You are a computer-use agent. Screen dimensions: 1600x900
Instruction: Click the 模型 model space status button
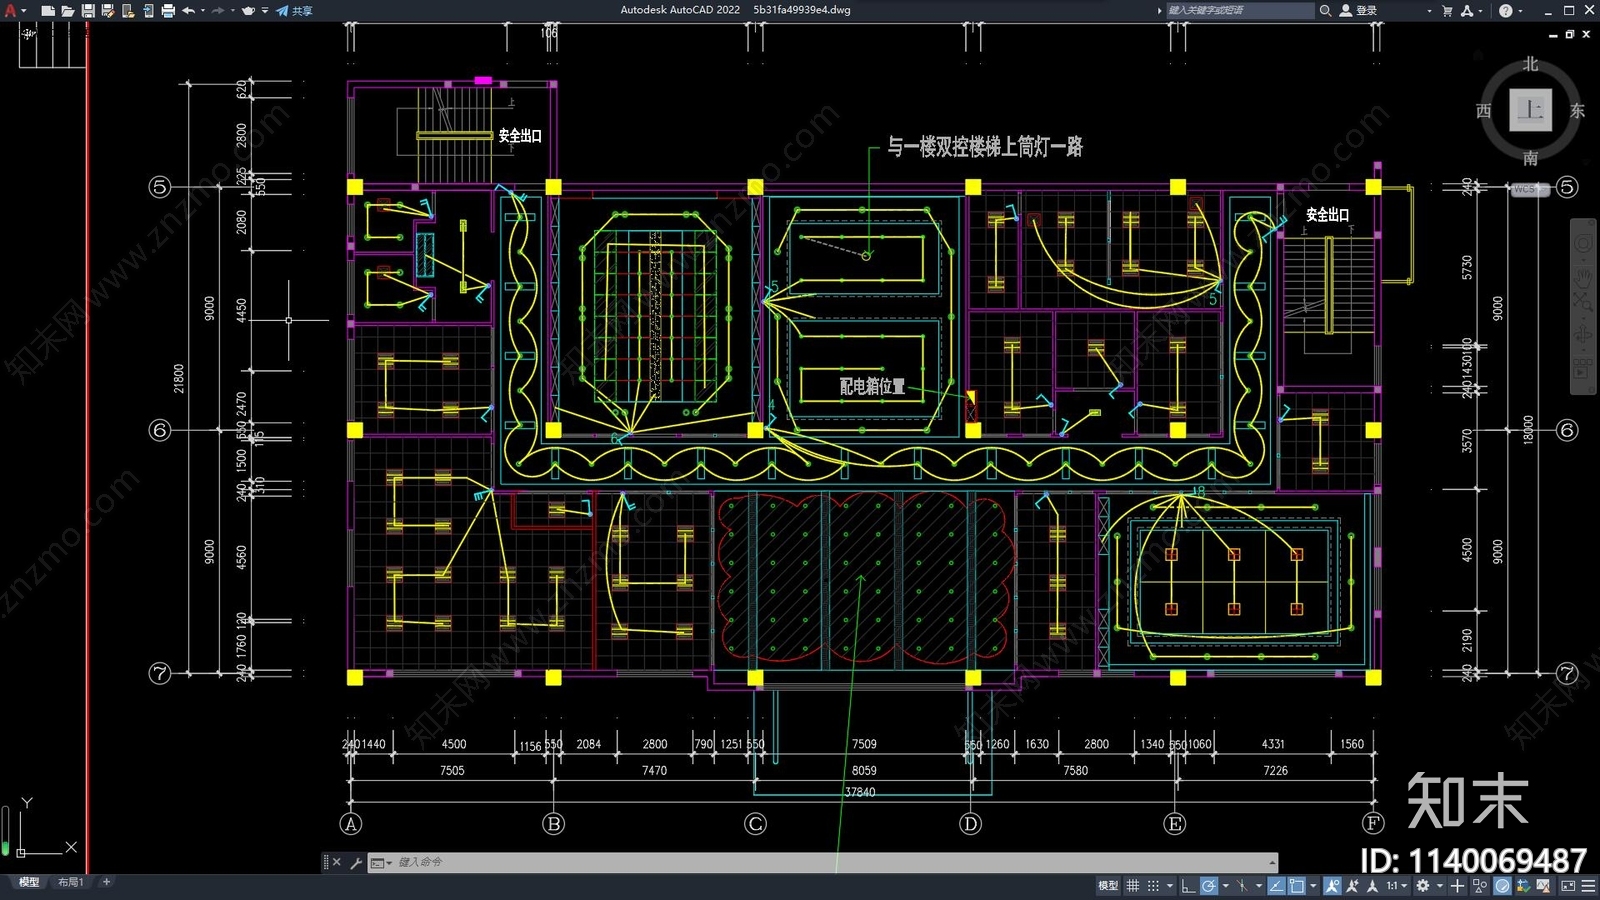[x=1108, y=886]
